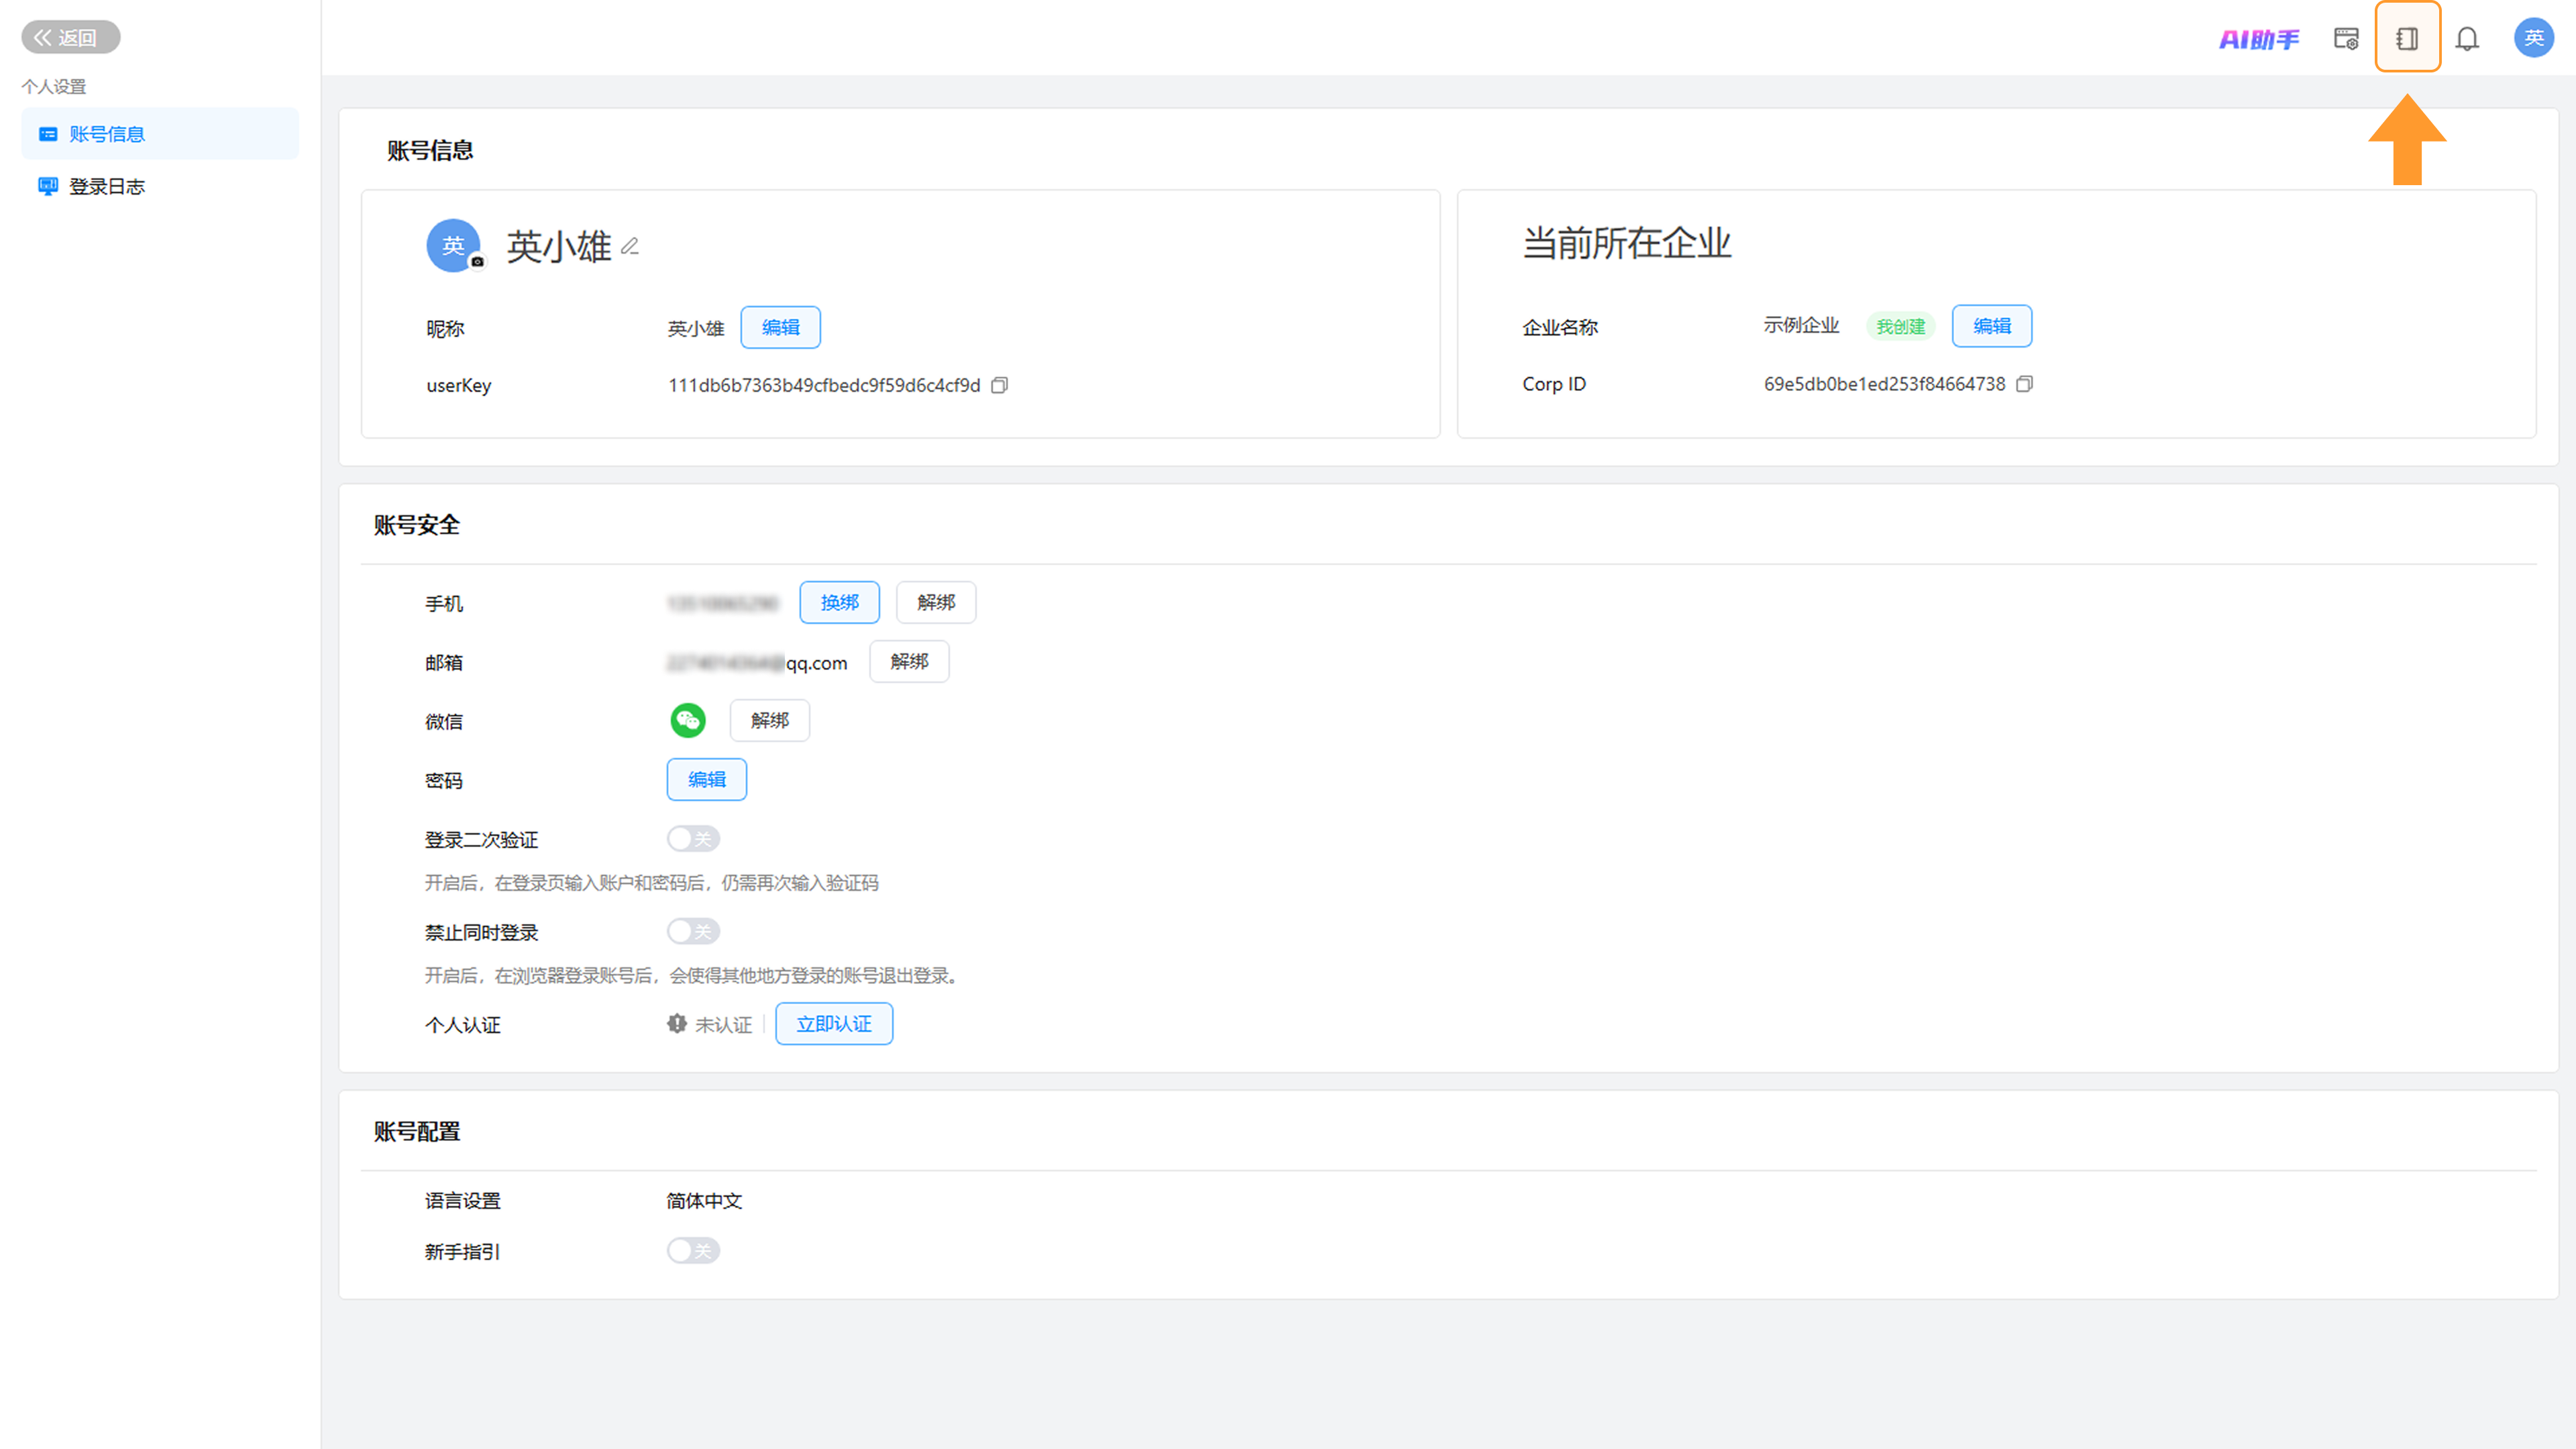
Task: Click the 英小雄 profile name heading
Action: 559,247
